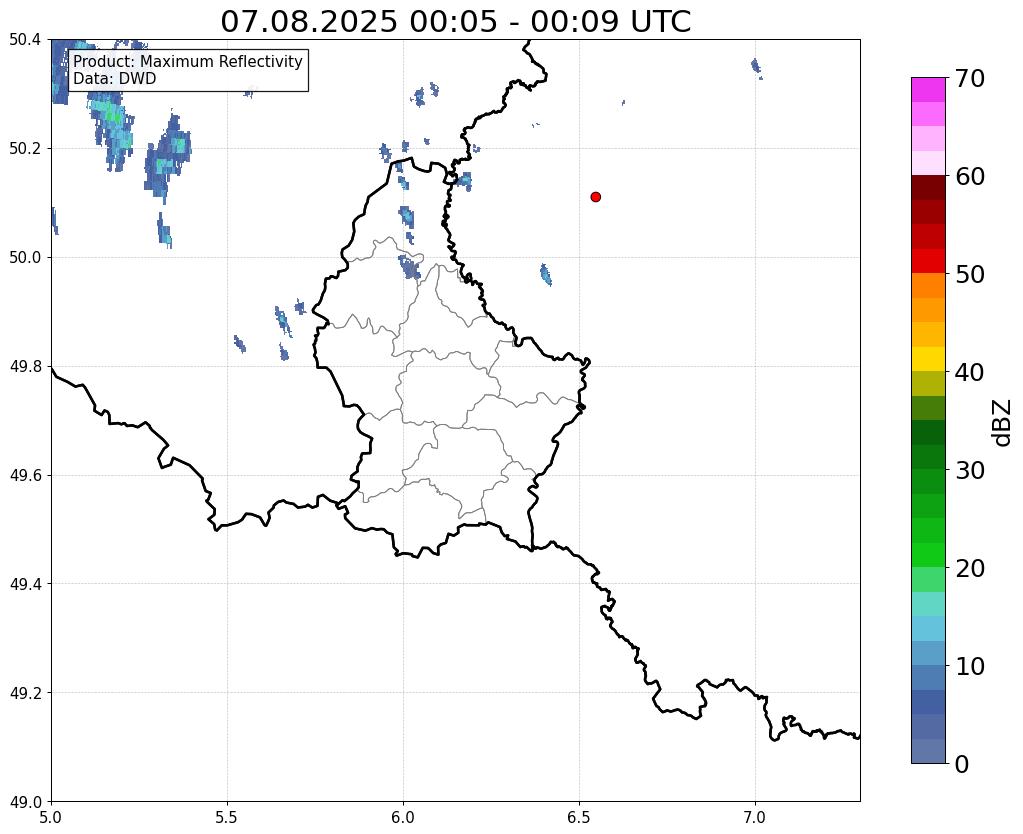Click the latitude tick label 50.2
The width and height of the screenshot is (1023, 834).
[25, 149]
